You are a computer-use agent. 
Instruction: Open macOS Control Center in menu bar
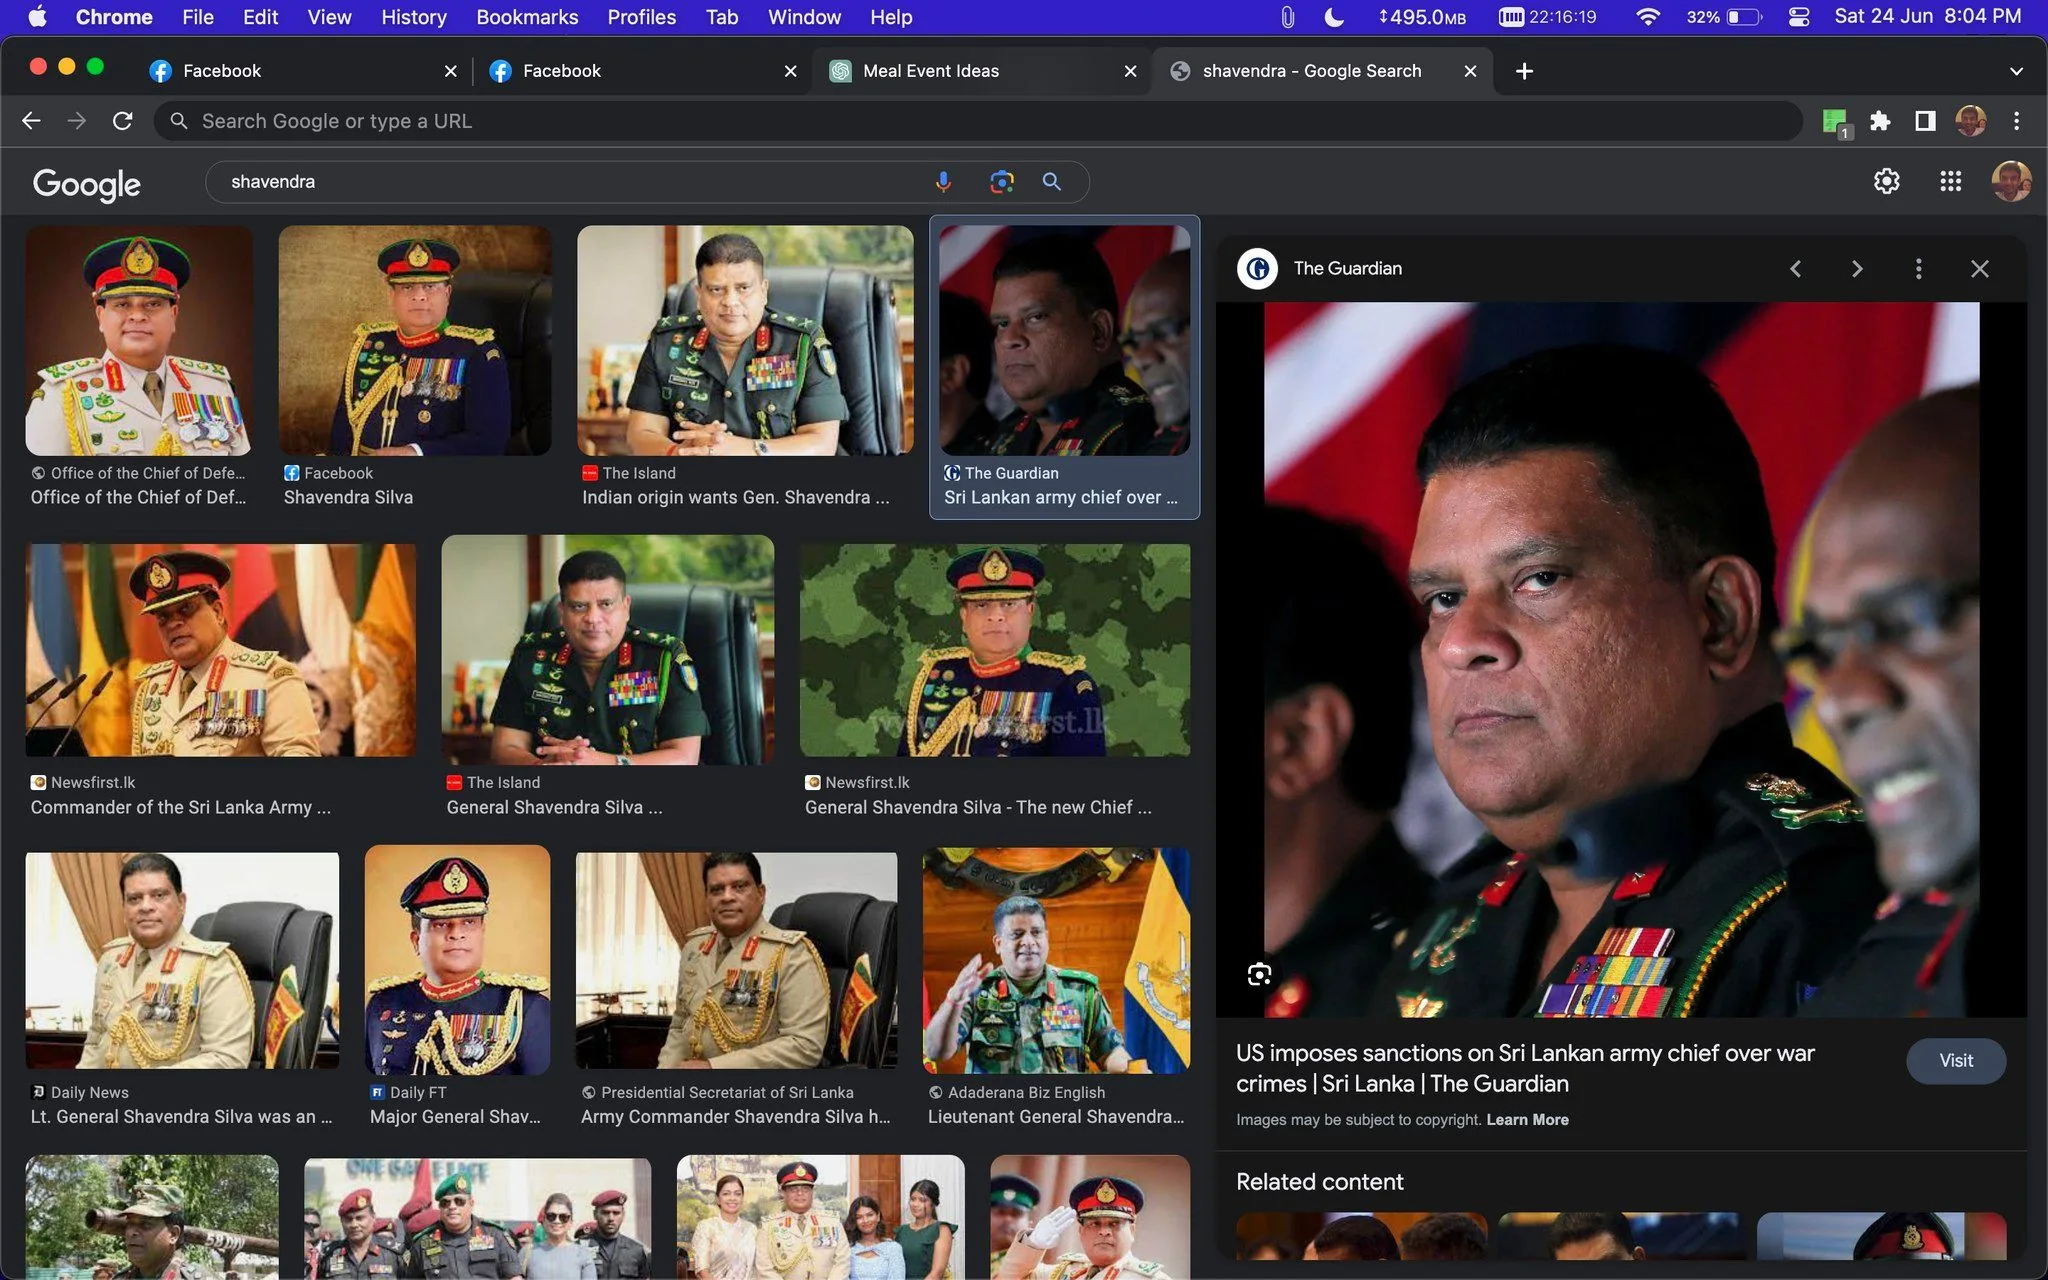pos(1798,17)
